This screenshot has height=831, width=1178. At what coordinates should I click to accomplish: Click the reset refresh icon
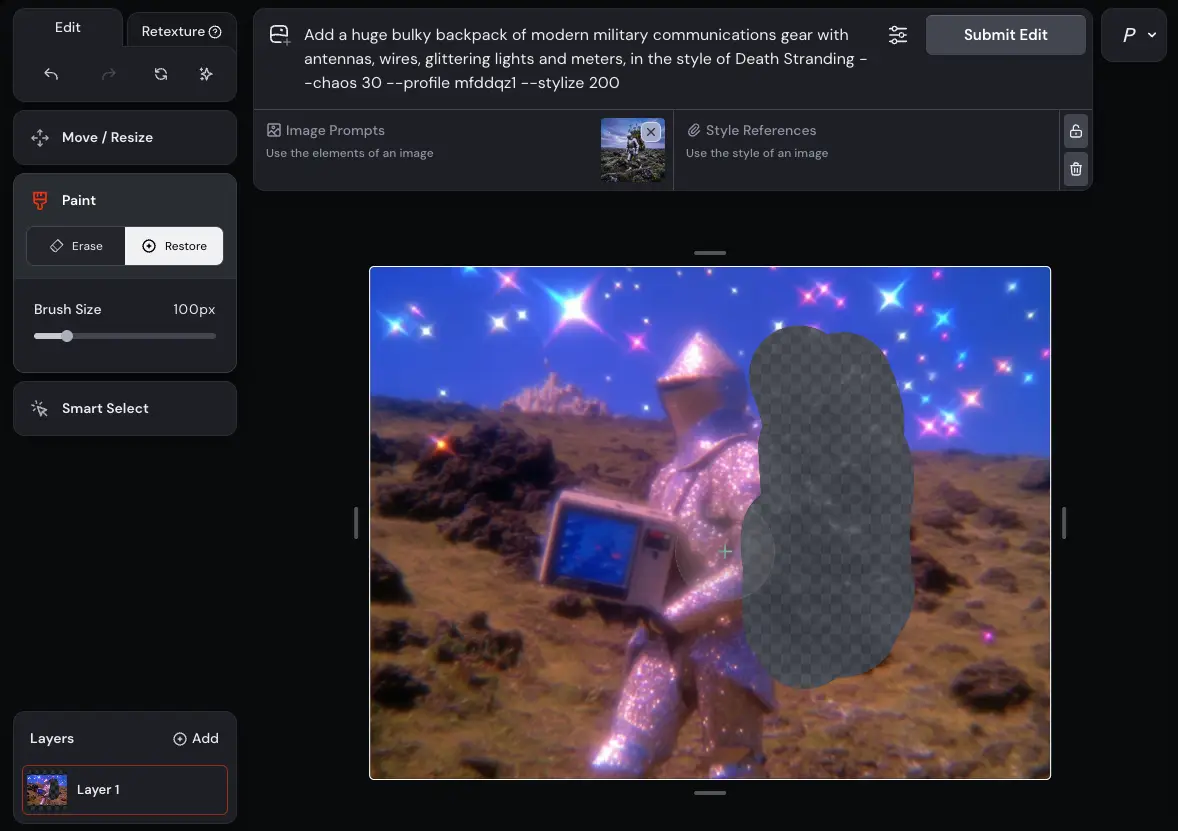click(x=160, y=74)
